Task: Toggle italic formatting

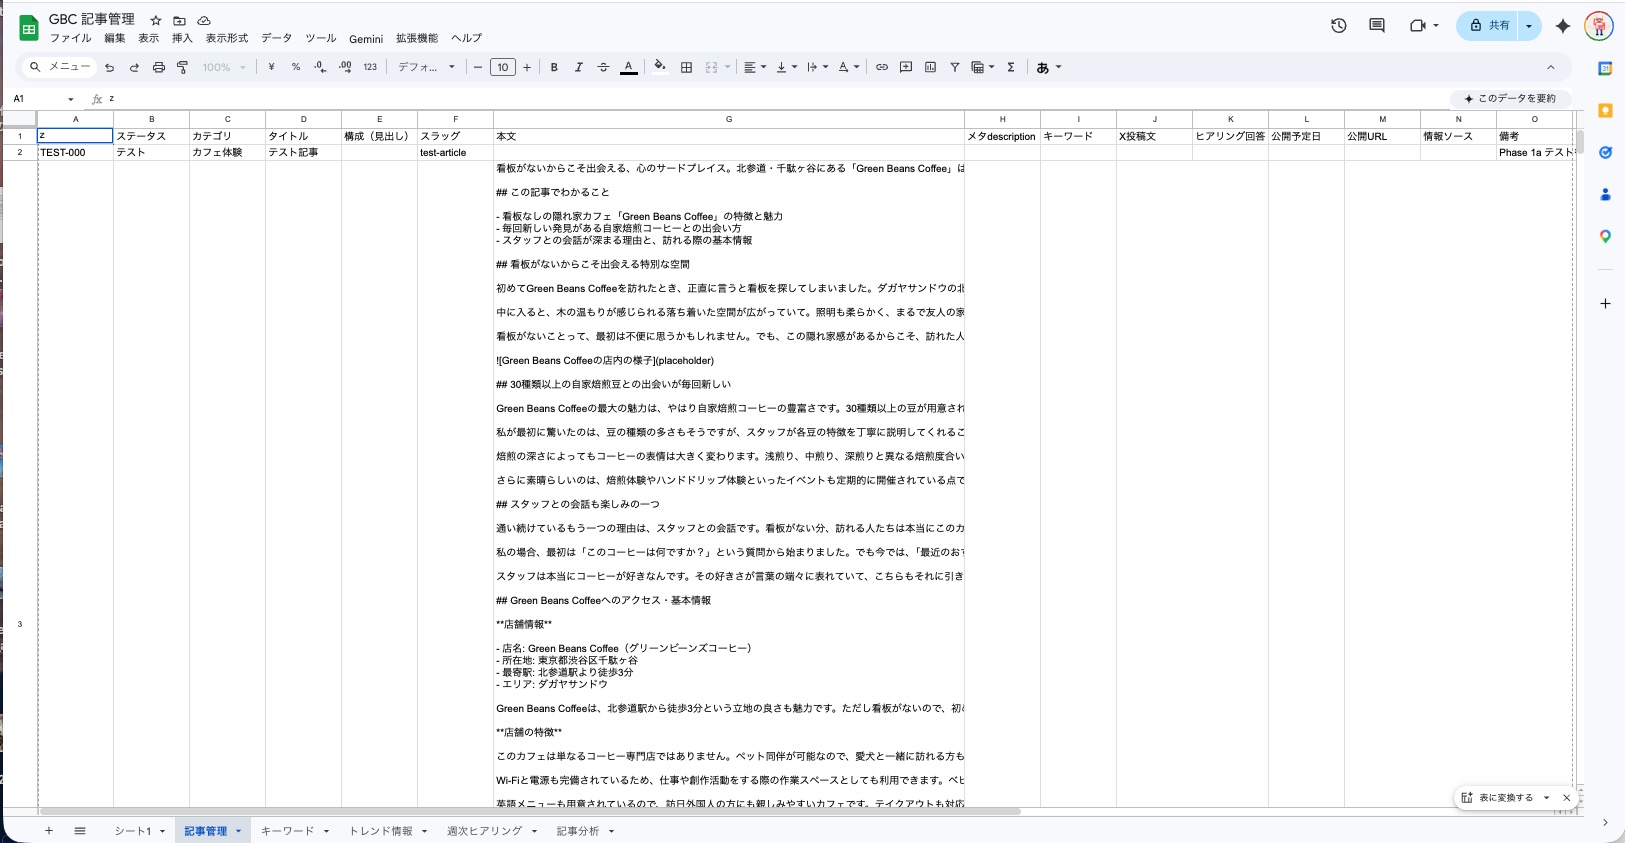Action: [x=578, y=67]
